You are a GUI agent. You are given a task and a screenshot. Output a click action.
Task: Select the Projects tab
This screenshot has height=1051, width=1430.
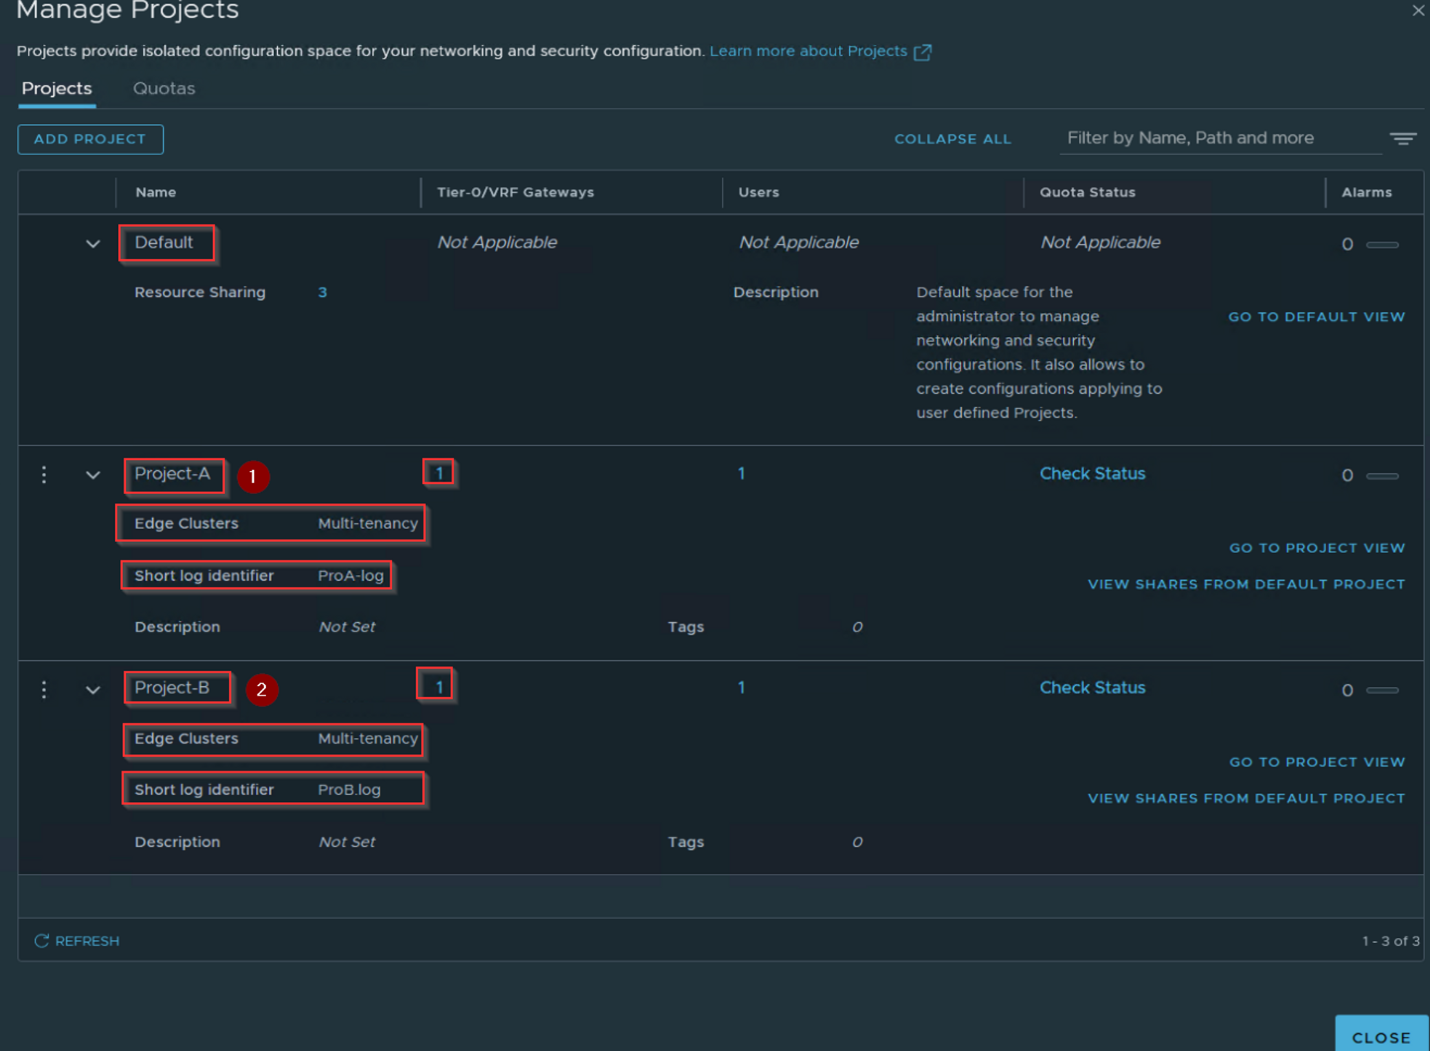coord(57,89)
